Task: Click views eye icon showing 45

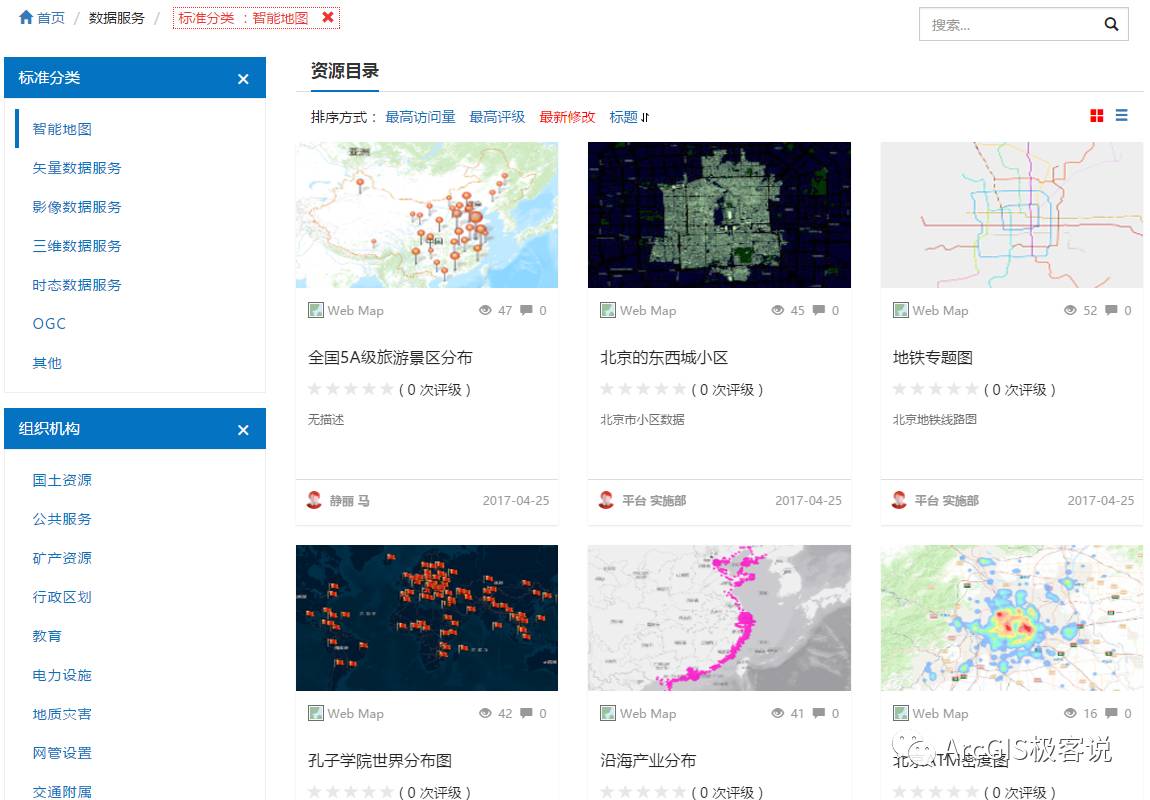Action: (x=777, y=310)
